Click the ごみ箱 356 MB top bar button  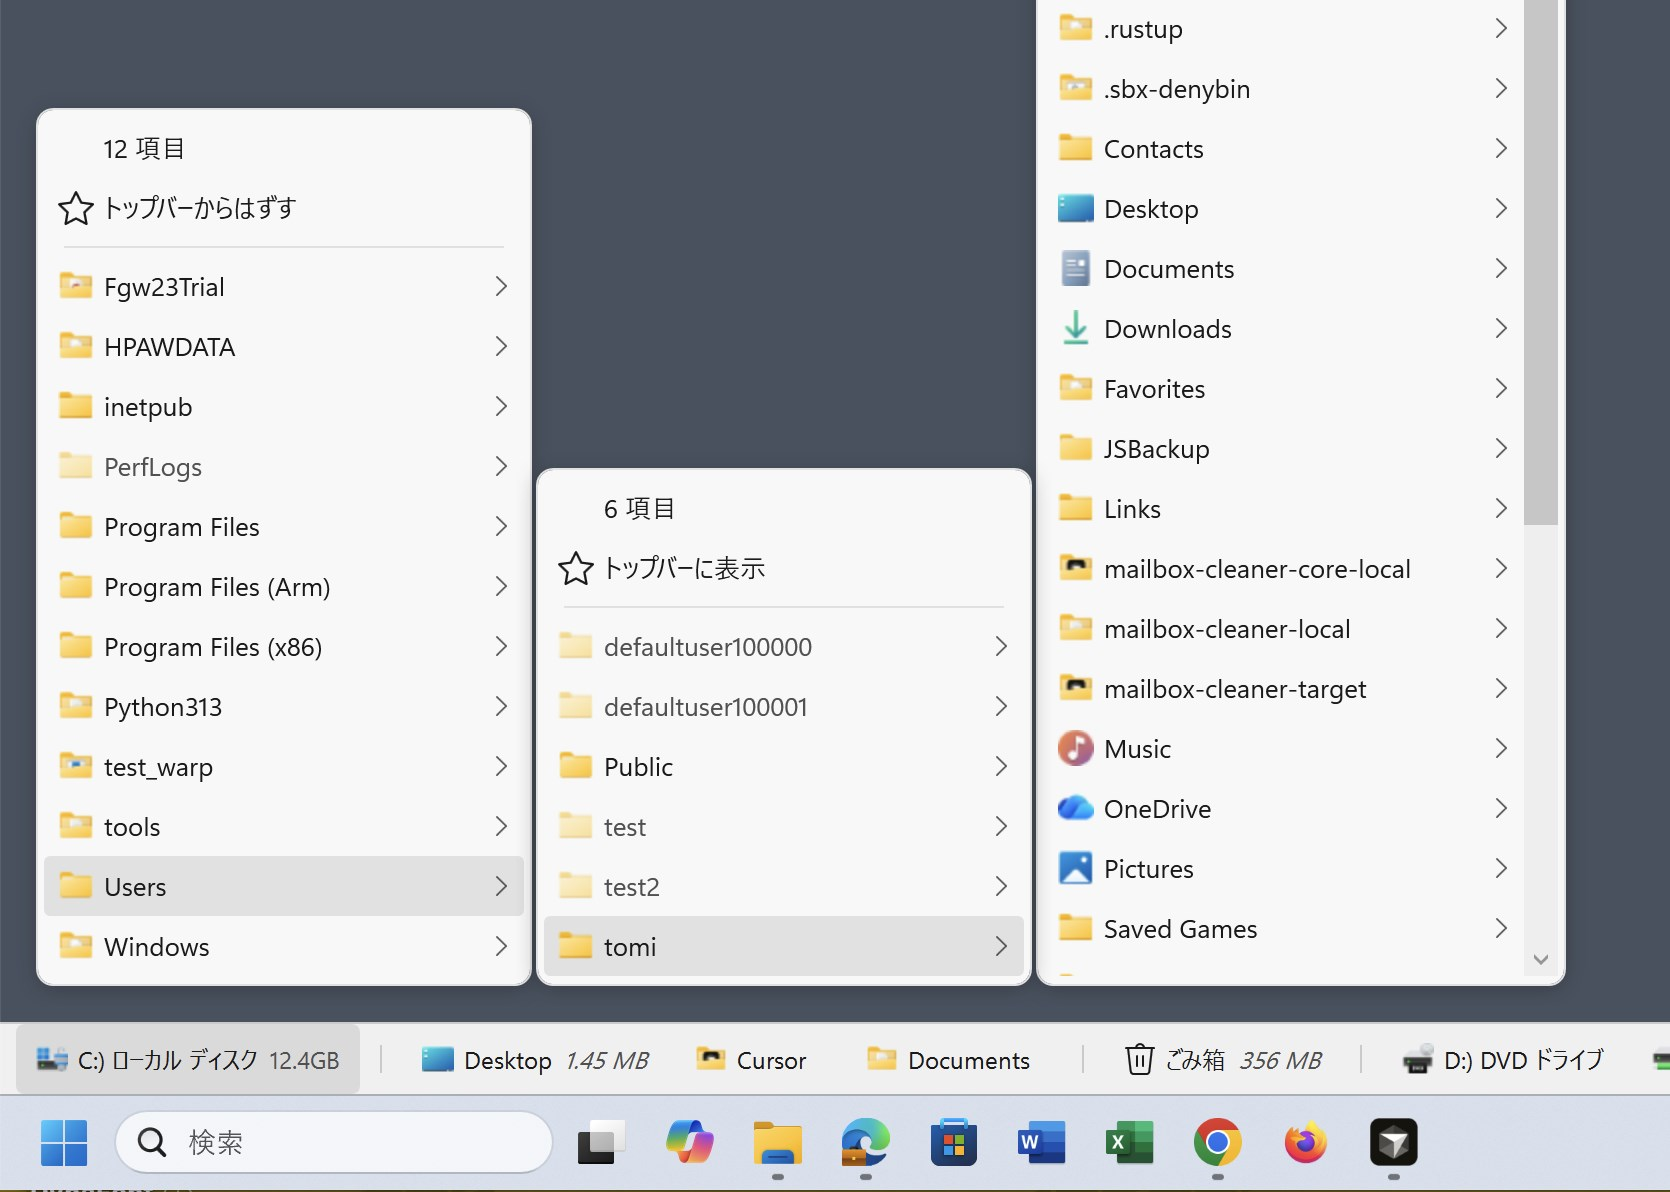1223,1059
